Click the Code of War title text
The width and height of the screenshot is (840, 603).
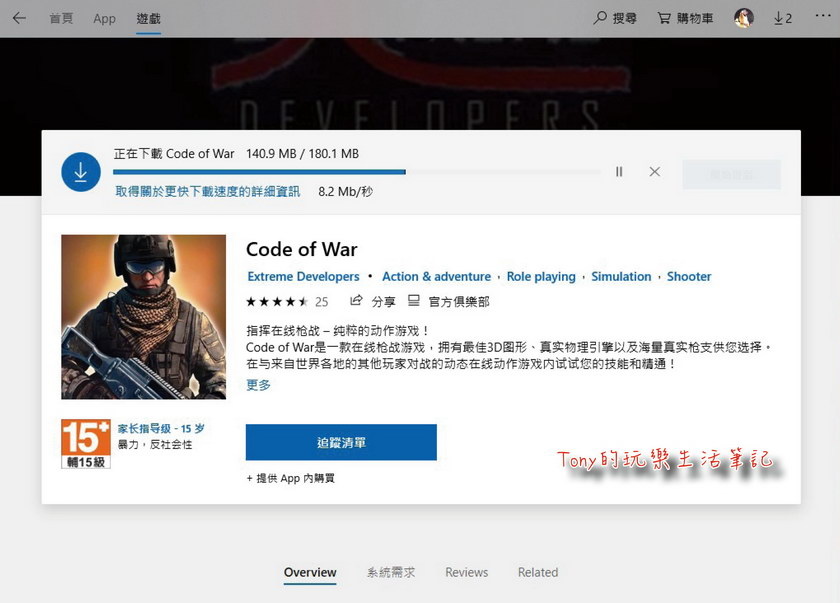(302, 250)
